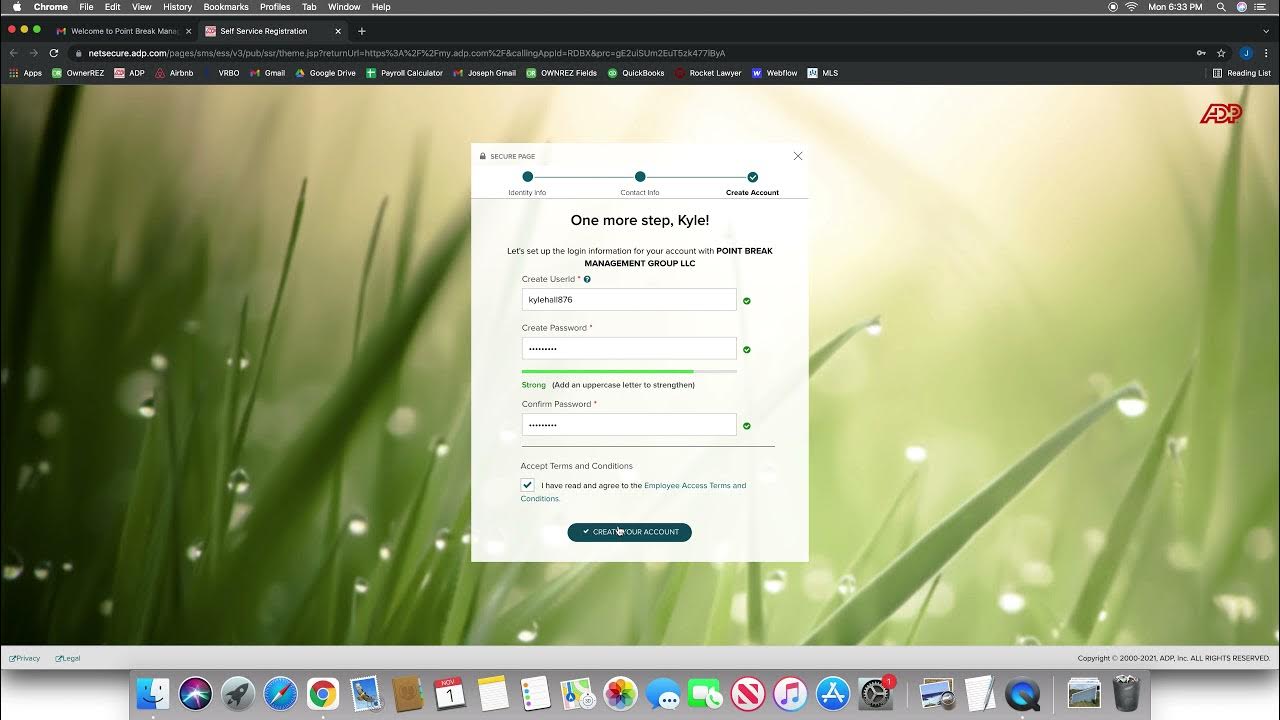Click the Create Password field

coord(629,348)
